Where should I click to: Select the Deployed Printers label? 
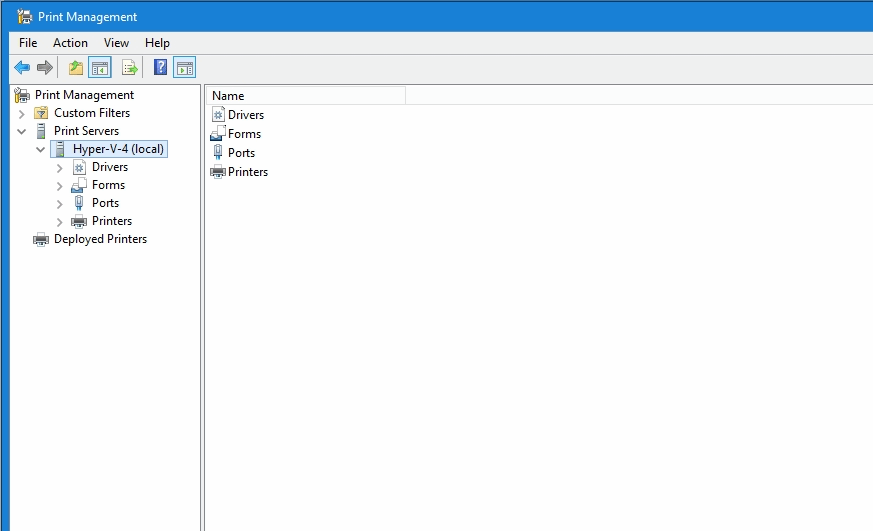click(x=100, y=239)
